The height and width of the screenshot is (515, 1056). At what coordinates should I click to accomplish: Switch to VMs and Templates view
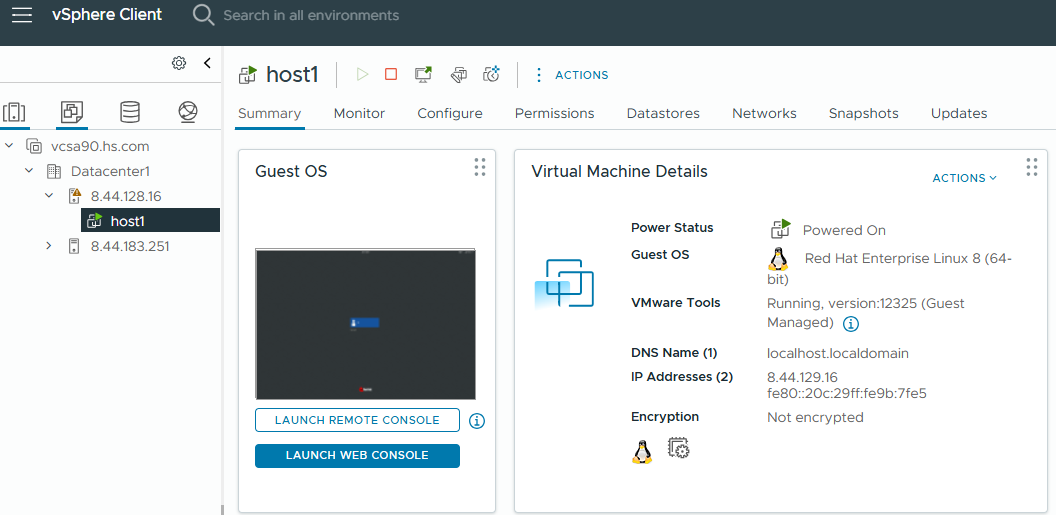click(x=71, y=112)
